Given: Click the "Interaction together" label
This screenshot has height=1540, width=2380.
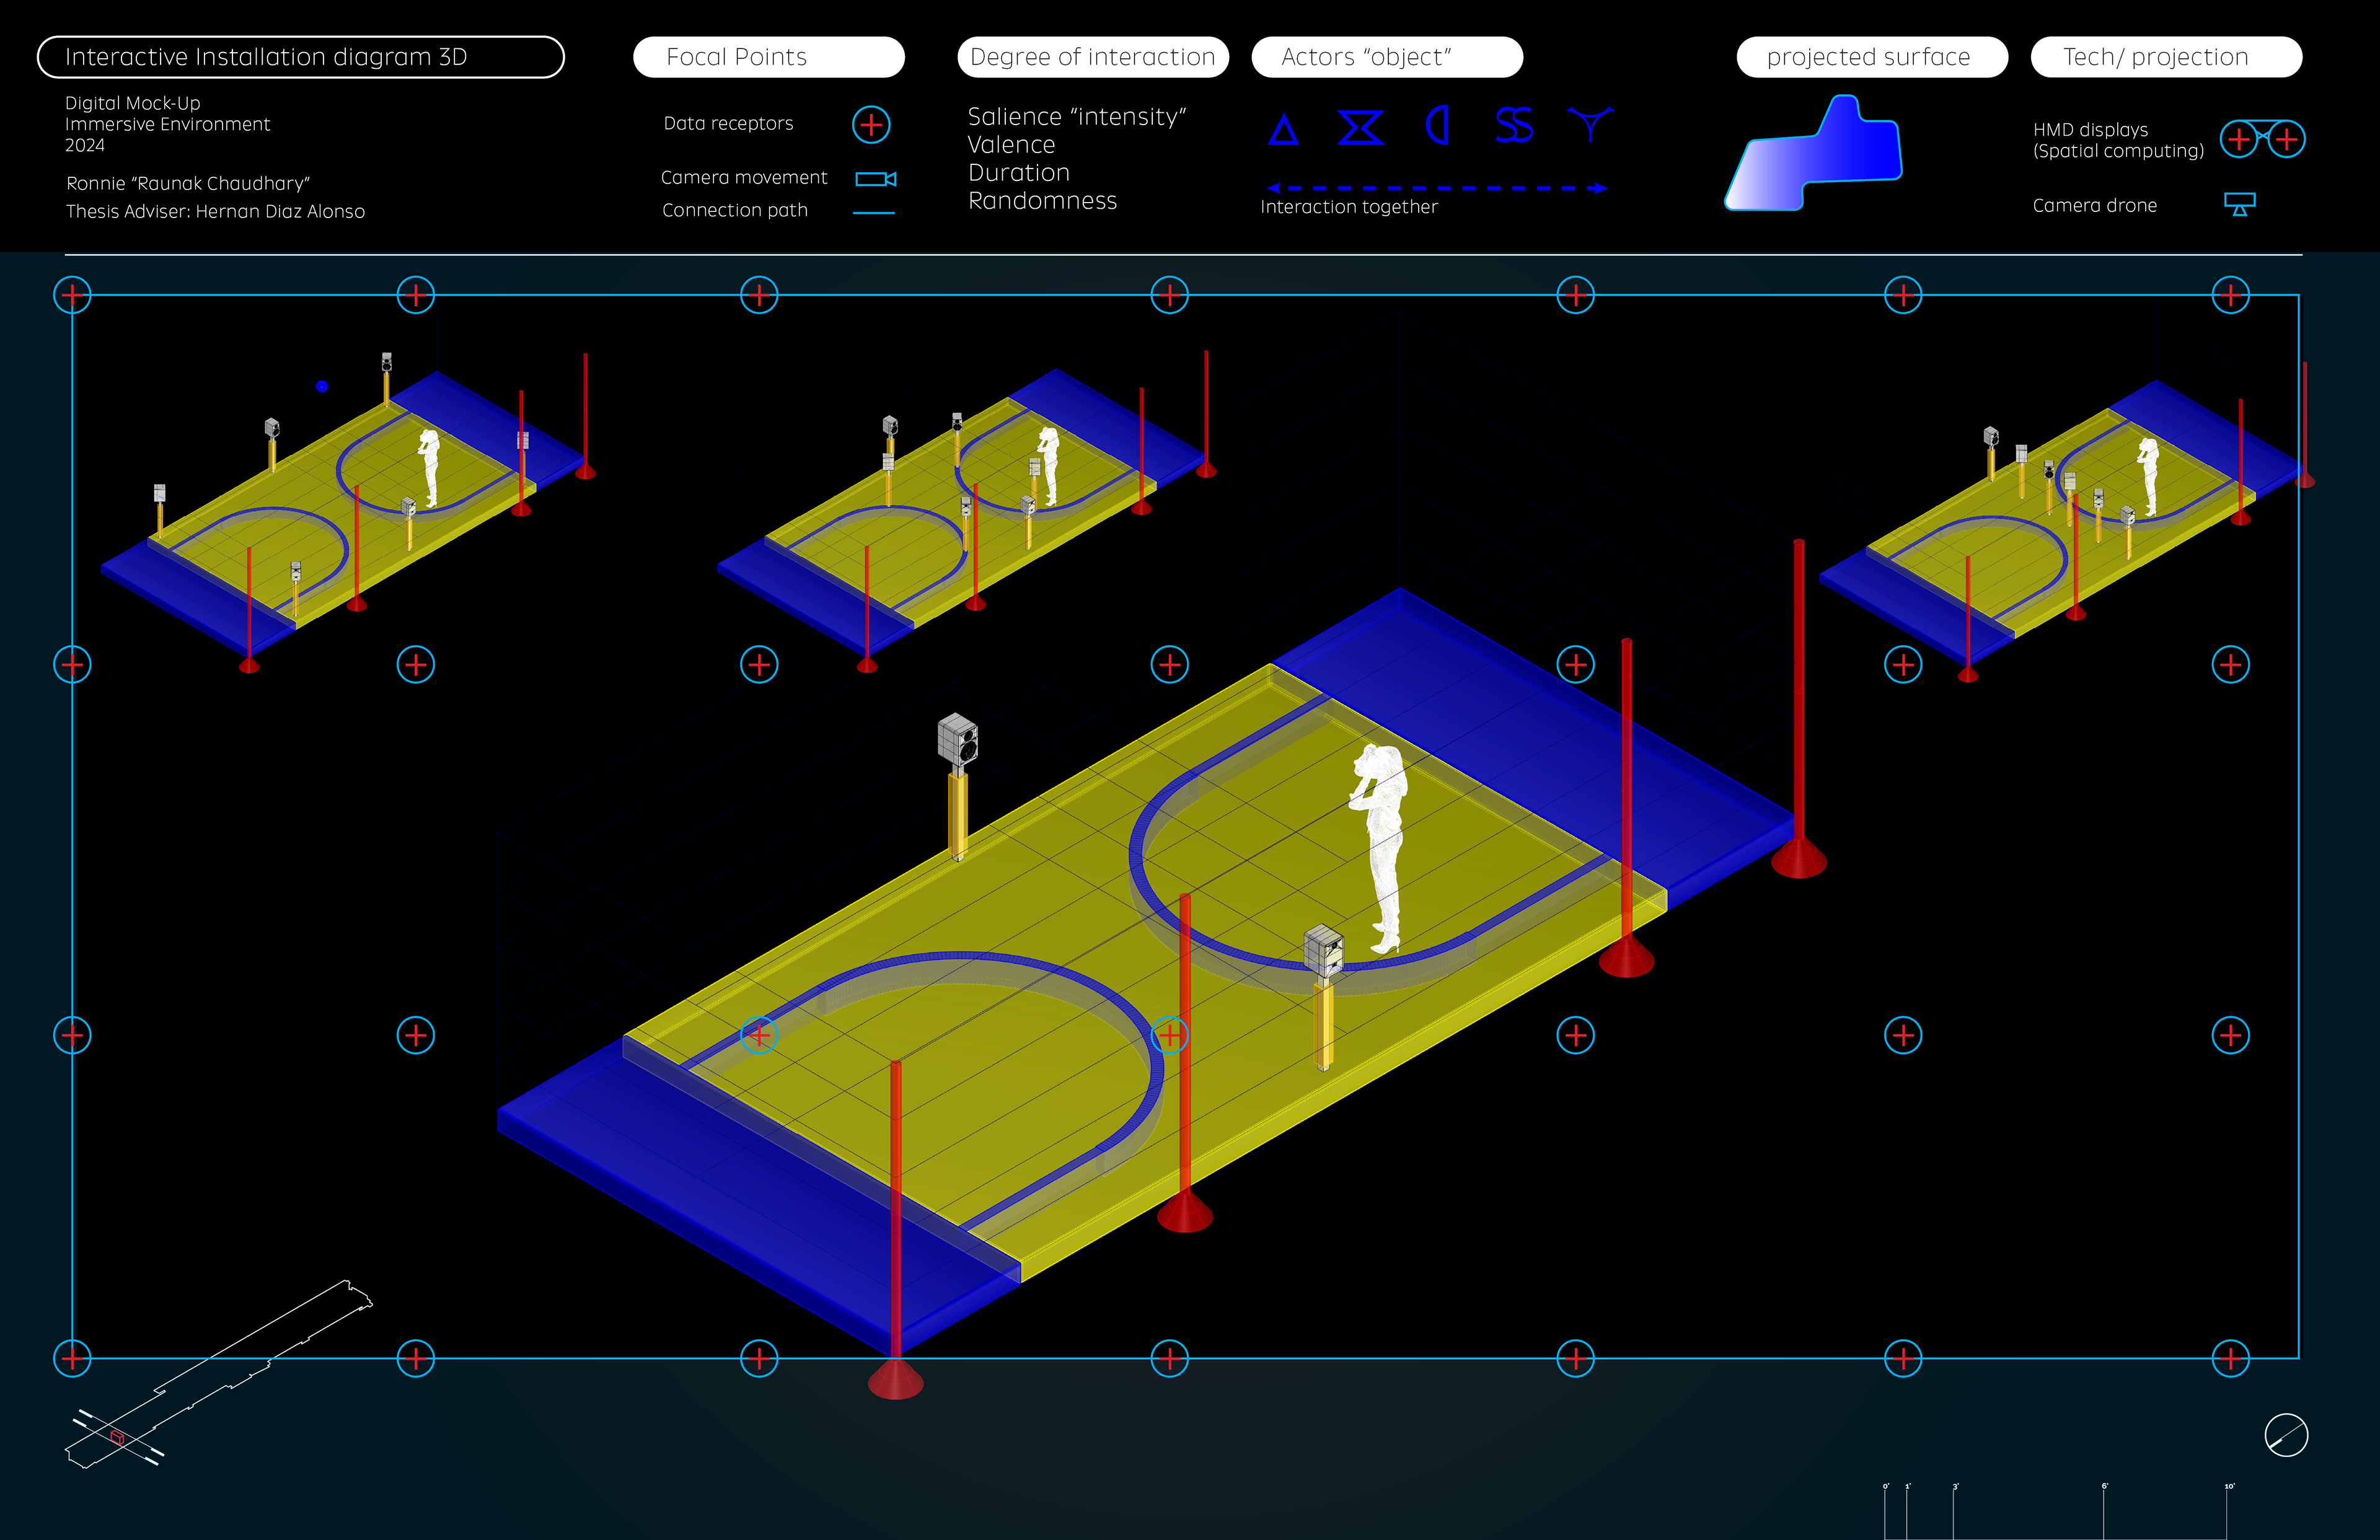Looking at the screenshot, I should [x=1349, y=207].
